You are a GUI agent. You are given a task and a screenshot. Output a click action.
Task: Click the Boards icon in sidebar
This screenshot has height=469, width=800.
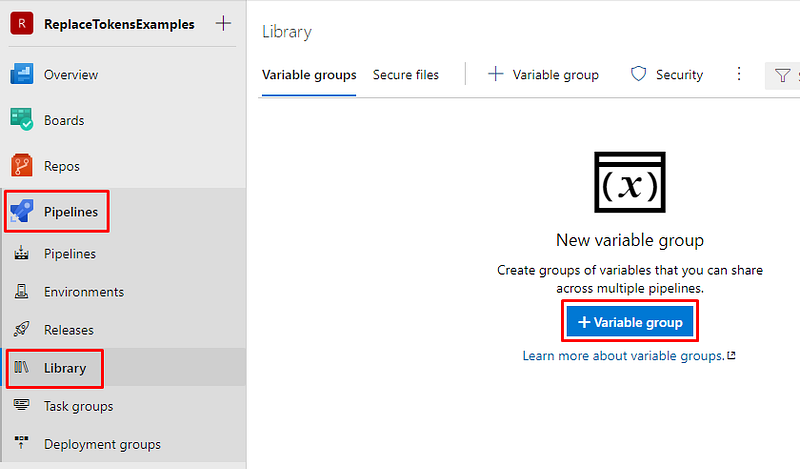point(21,119)
